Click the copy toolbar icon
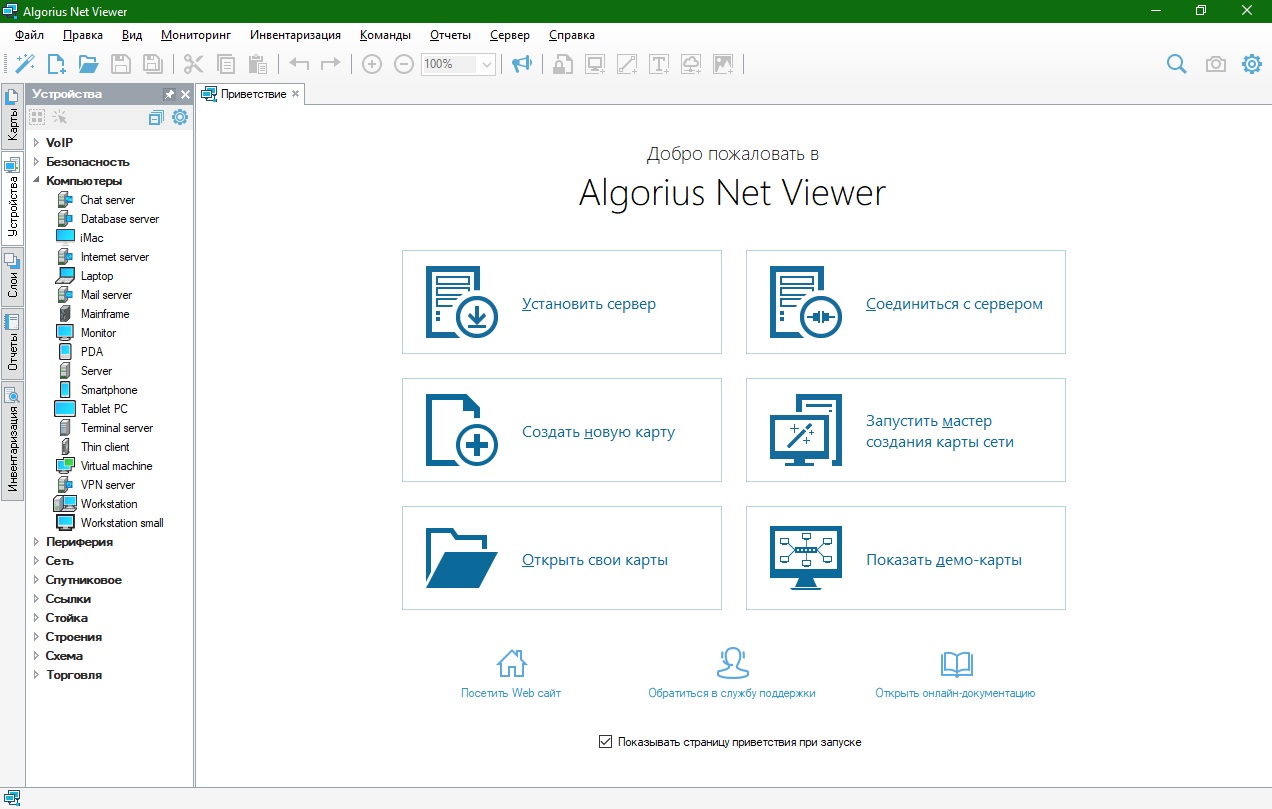 226,64
